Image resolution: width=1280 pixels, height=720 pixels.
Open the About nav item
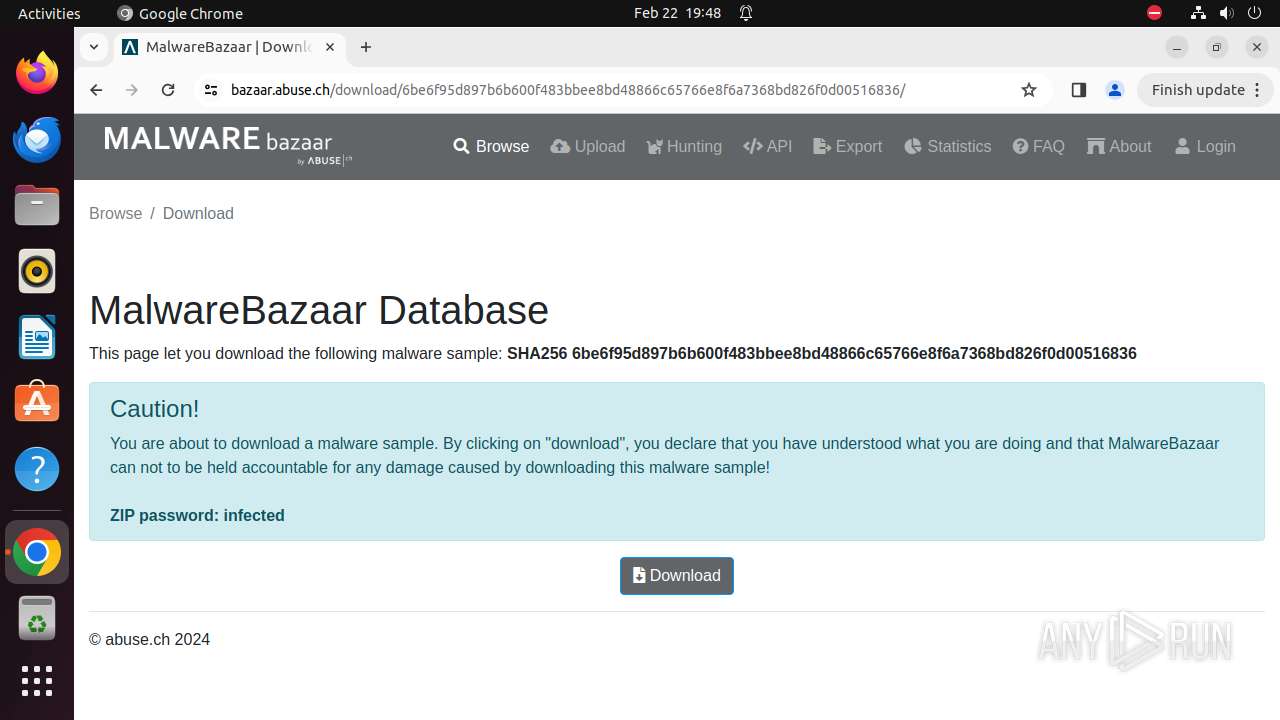(1120, 146)
